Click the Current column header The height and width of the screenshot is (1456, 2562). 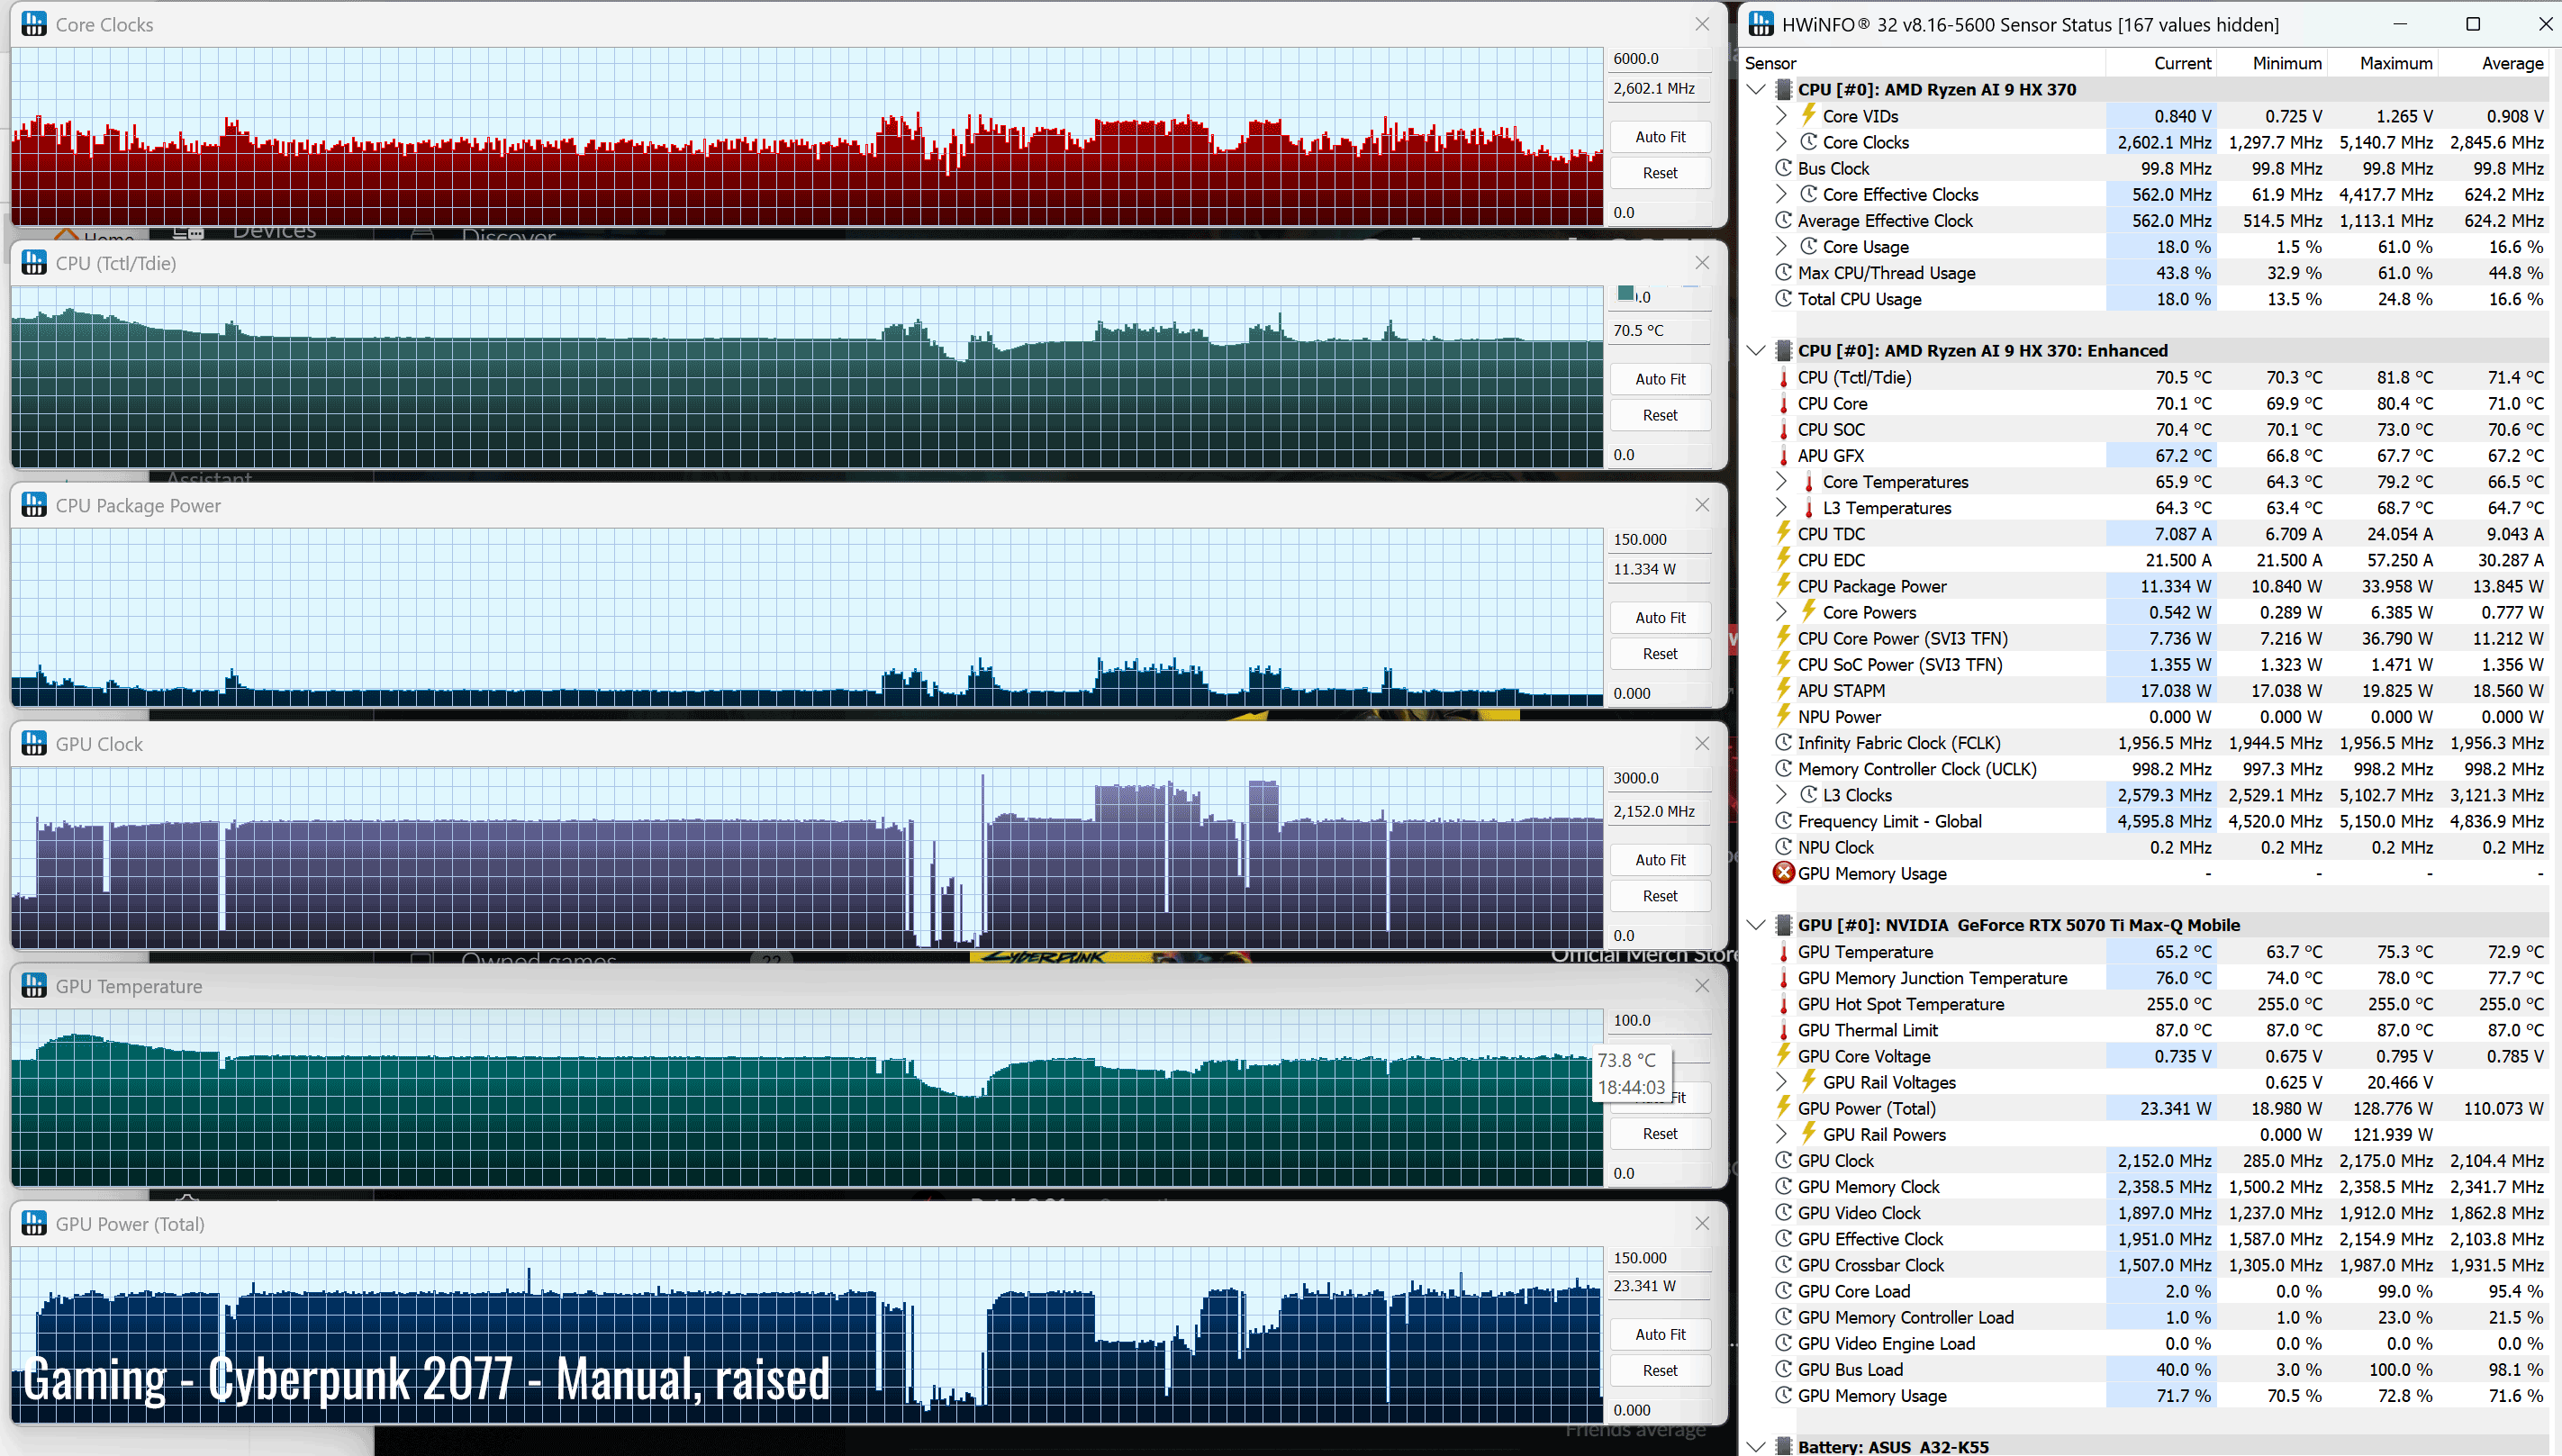pos(2161,63)
